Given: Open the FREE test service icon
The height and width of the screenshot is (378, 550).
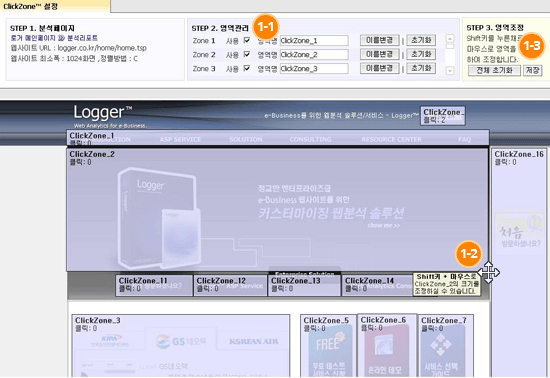Looking at the screenshot, I should [329, 351].
